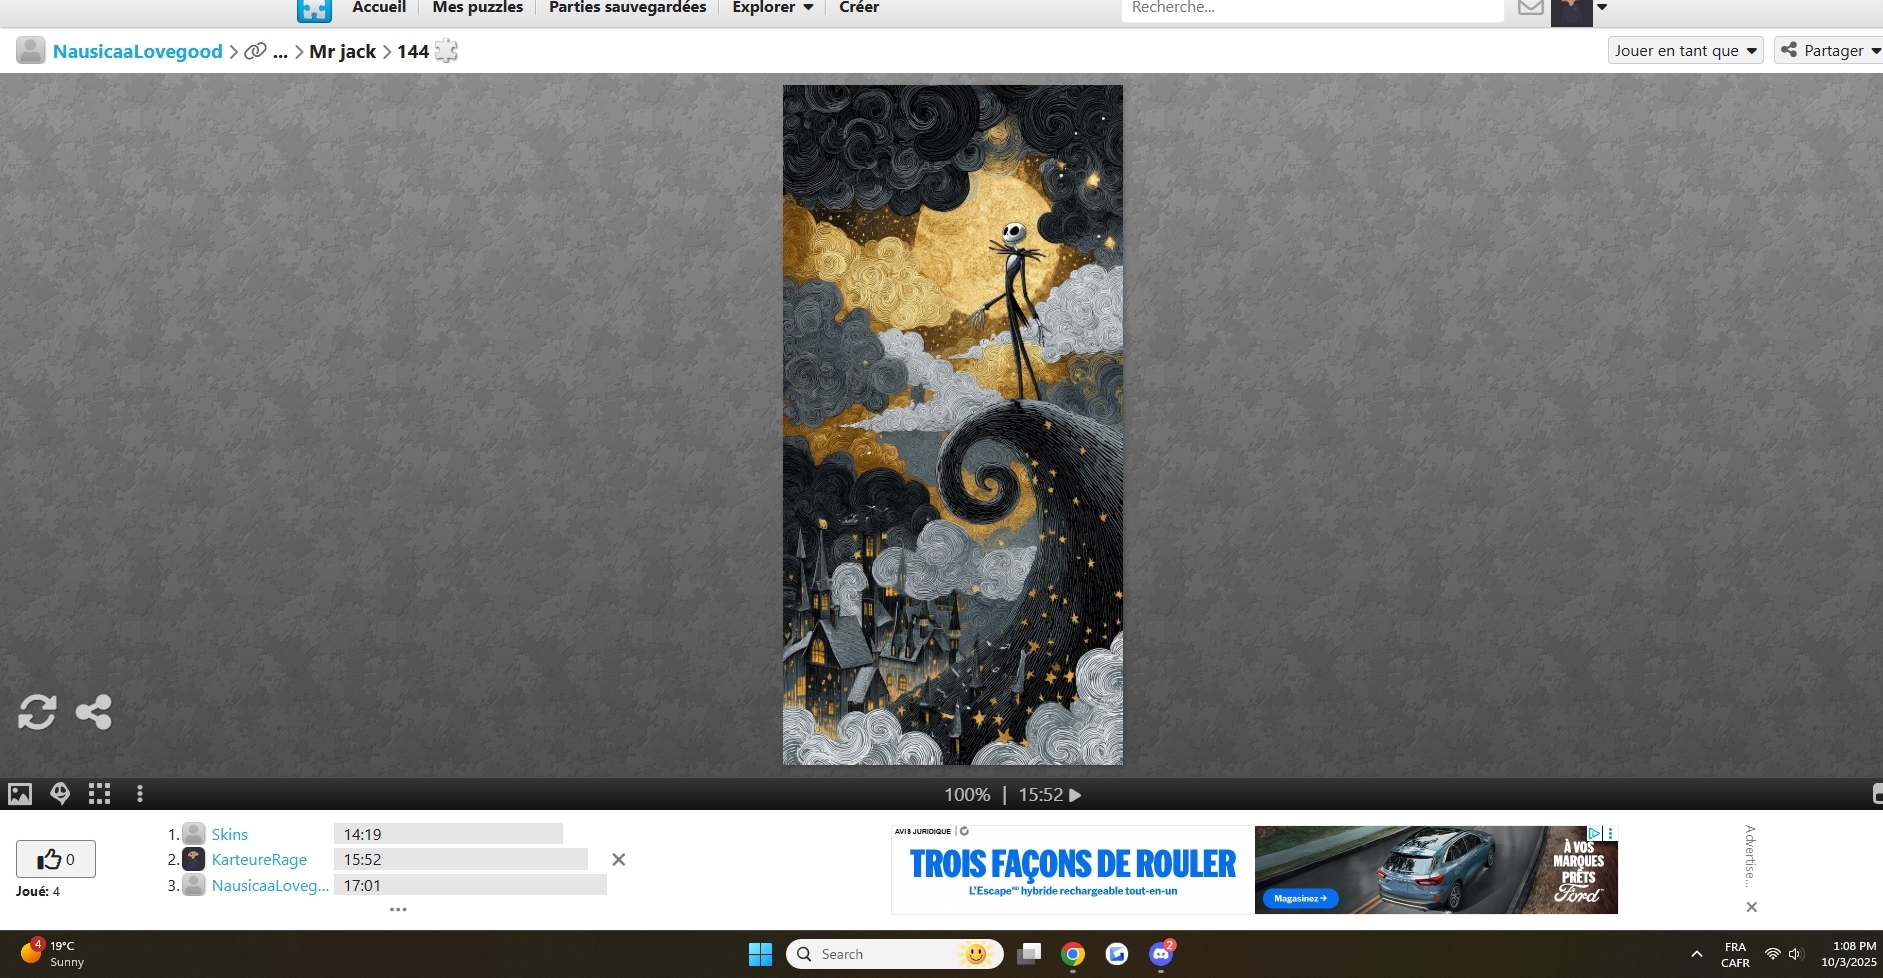Open the weather widget
Image resolution: width=1883 pixels, height=978 pixels.
coord(53,953)
